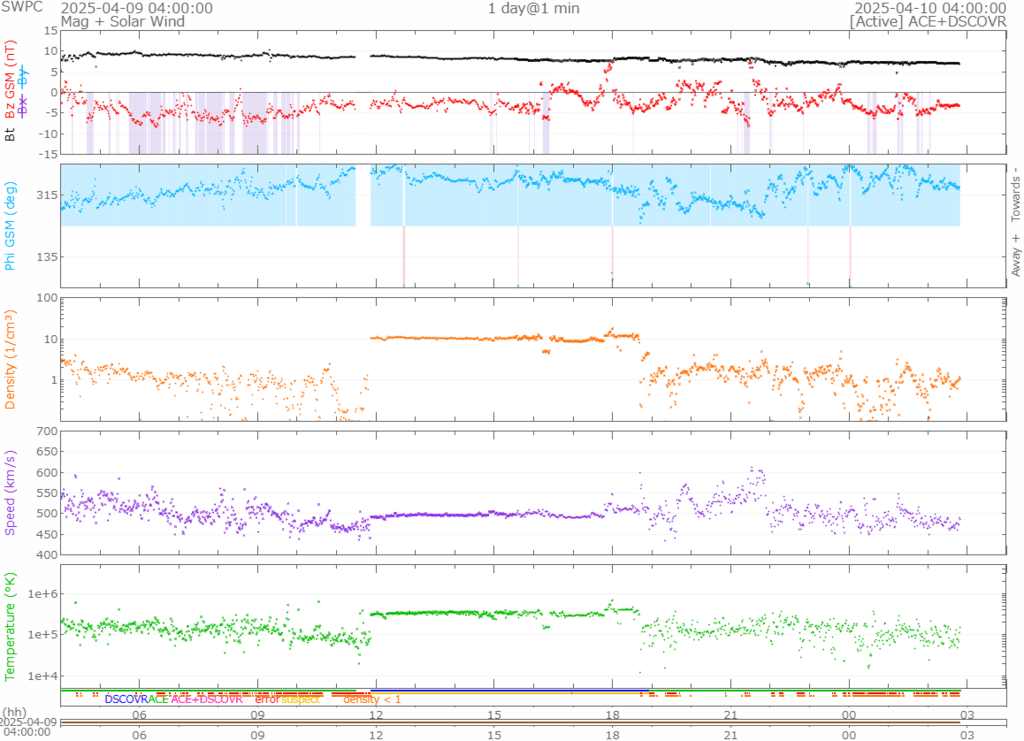Select the Phi GSM (deg) axis label

(12, 225)
